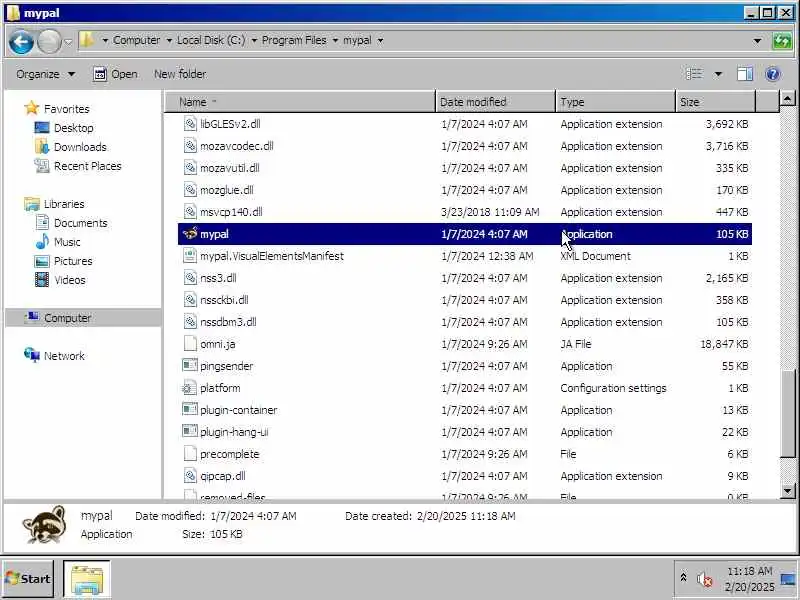Go back with the blue Back arrow

pyautogui.click(x=21, y=41)
